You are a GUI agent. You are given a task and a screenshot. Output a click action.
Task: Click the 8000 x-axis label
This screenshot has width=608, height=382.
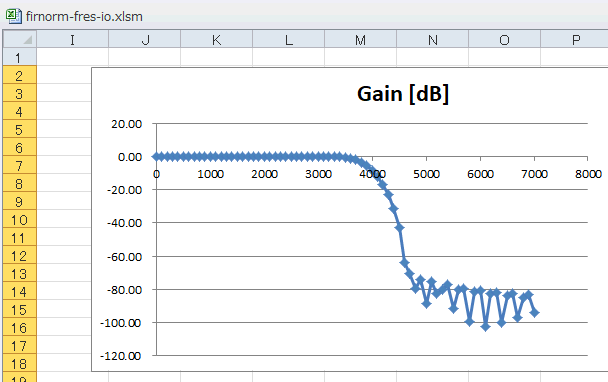pos(588,174)
